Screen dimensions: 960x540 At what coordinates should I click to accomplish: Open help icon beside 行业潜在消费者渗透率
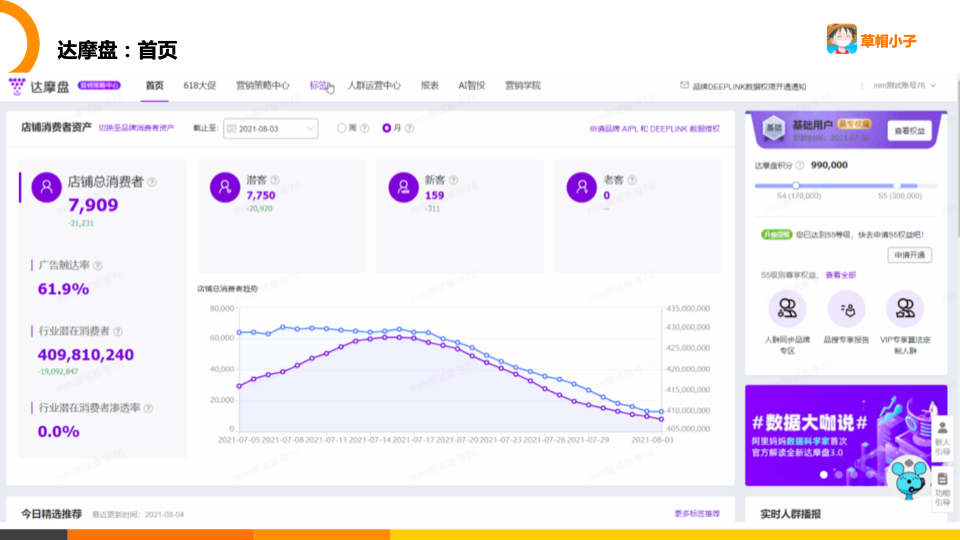(x=148, y=408)
